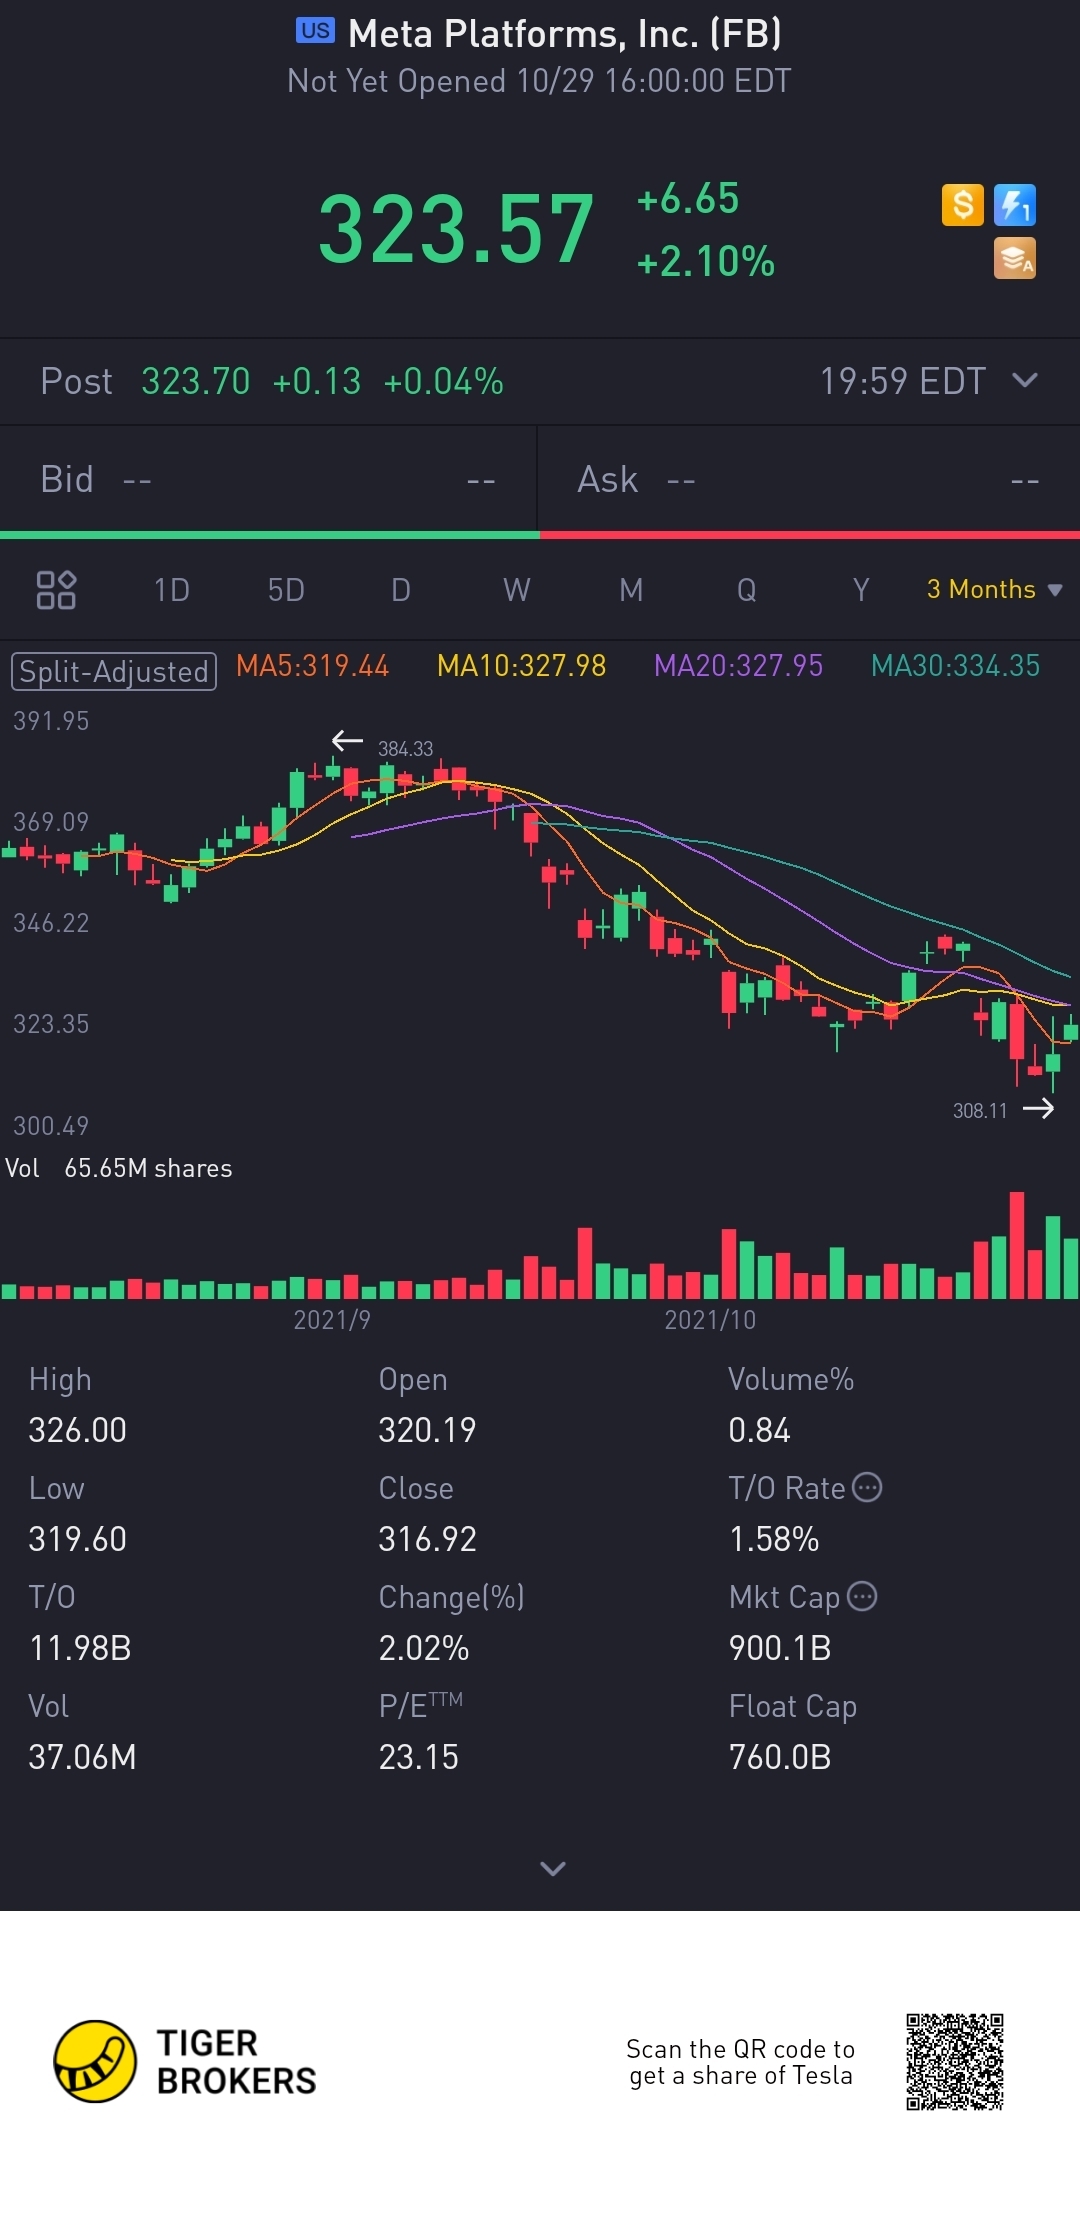Tap the Ask price panel

point(809,480)
